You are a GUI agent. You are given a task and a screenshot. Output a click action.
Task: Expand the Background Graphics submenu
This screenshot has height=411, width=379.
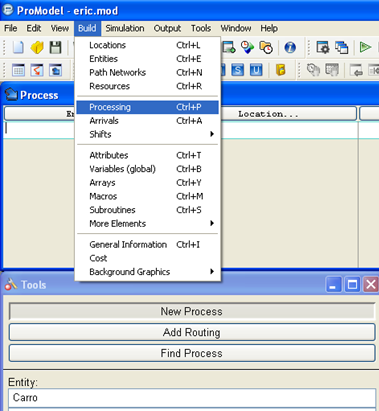click(x=147, y=272)
